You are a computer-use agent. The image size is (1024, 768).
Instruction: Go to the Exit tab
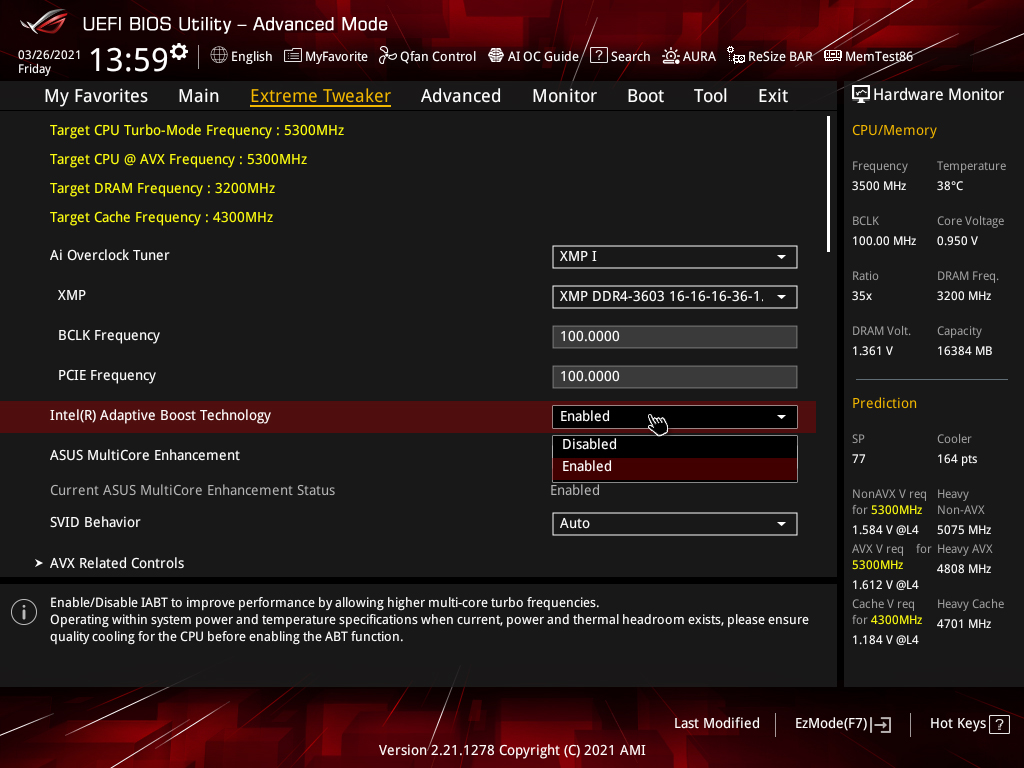pos(773,96)
